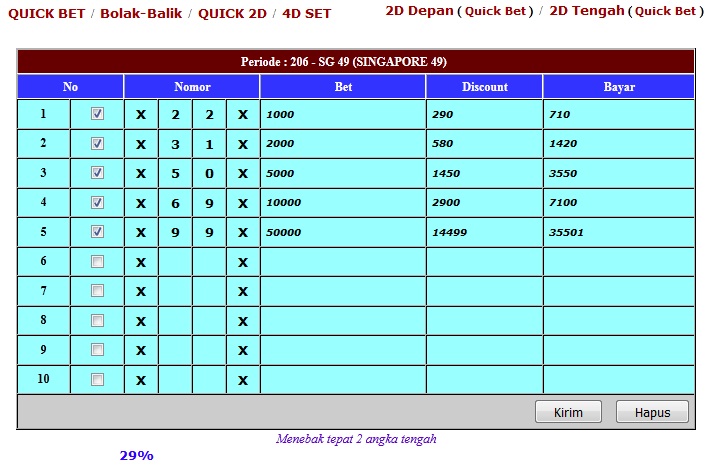Select the discount value 580
The width and height of the screenshot is (716, 470).
[442, 143]
